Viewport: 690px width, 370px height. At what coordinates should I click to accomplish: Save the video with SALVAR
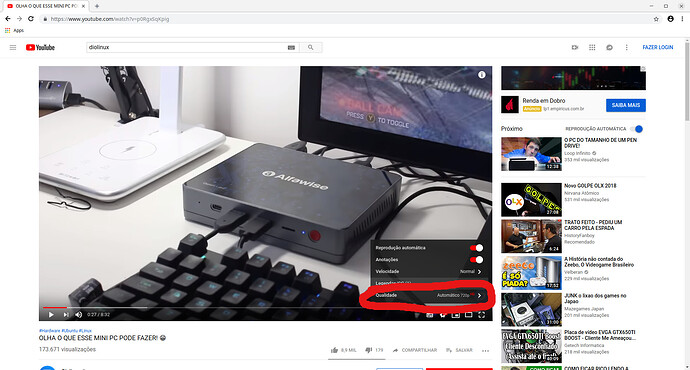click(x=459, y=350)
